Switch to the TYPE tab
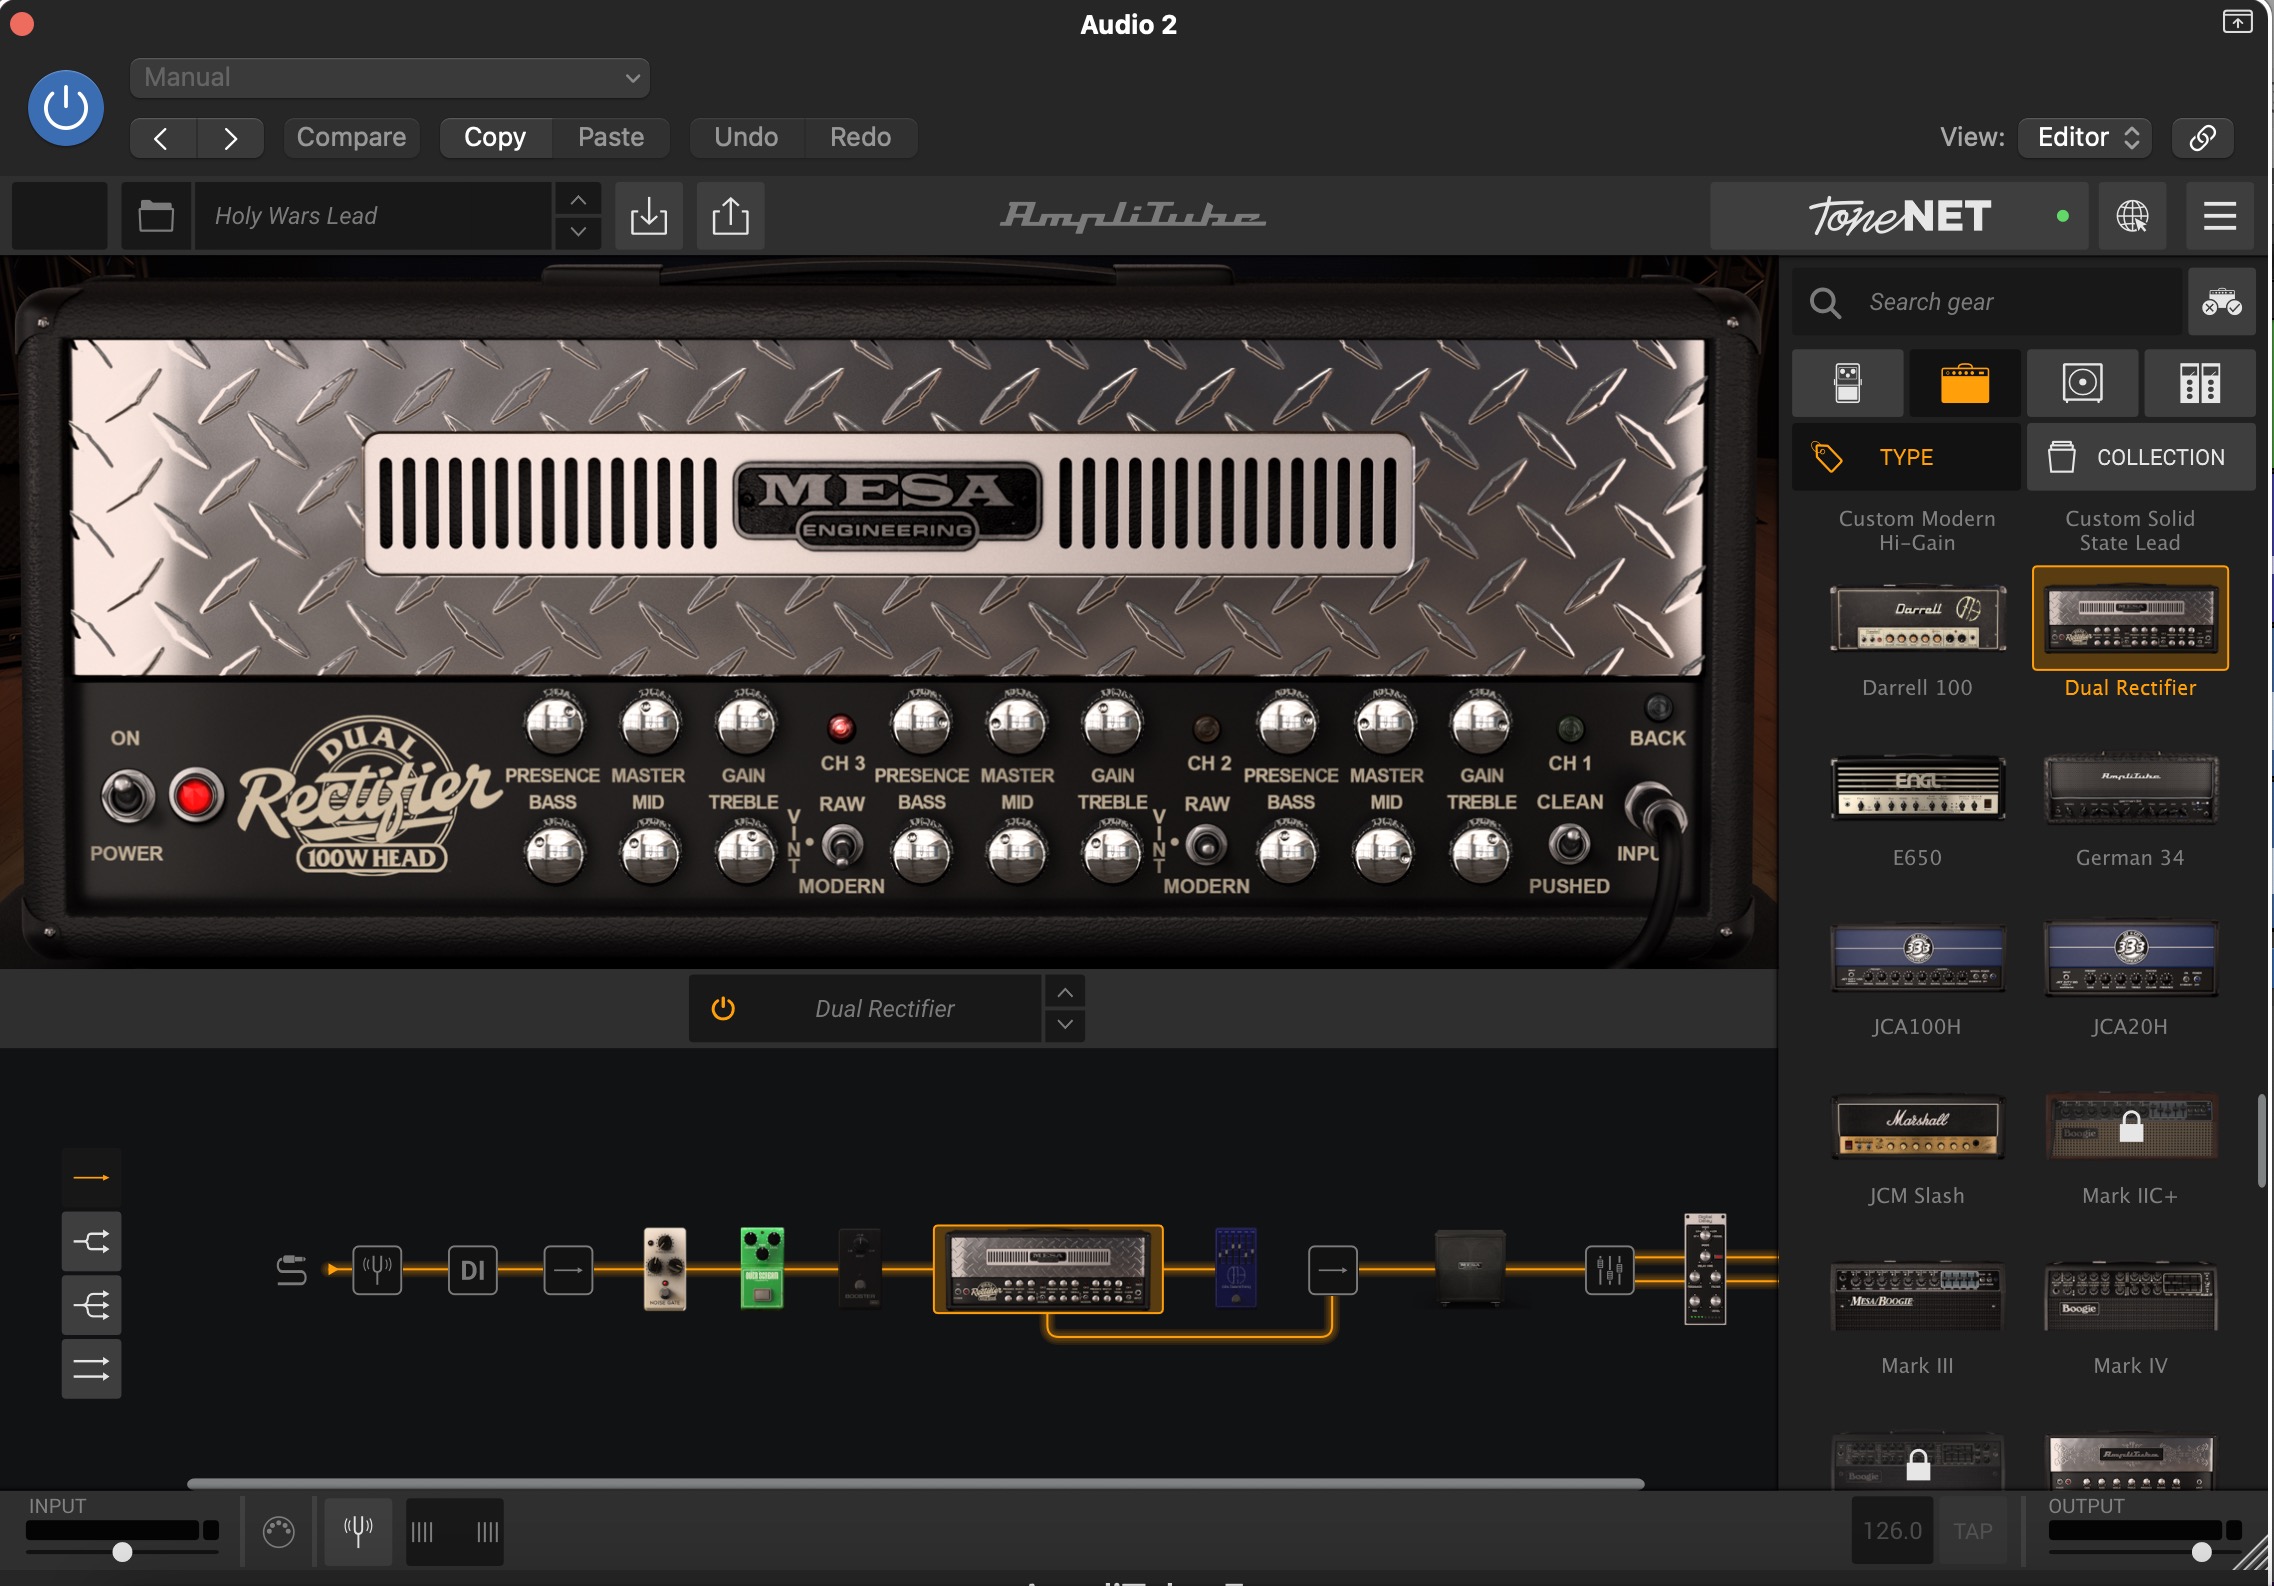 (1906, 457)
